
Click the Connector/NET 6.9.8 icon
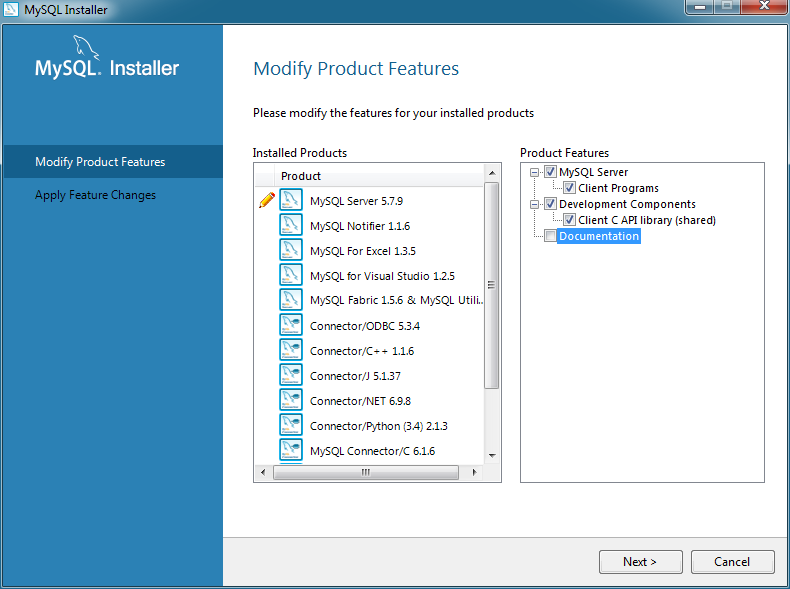[x=291, y=400]
